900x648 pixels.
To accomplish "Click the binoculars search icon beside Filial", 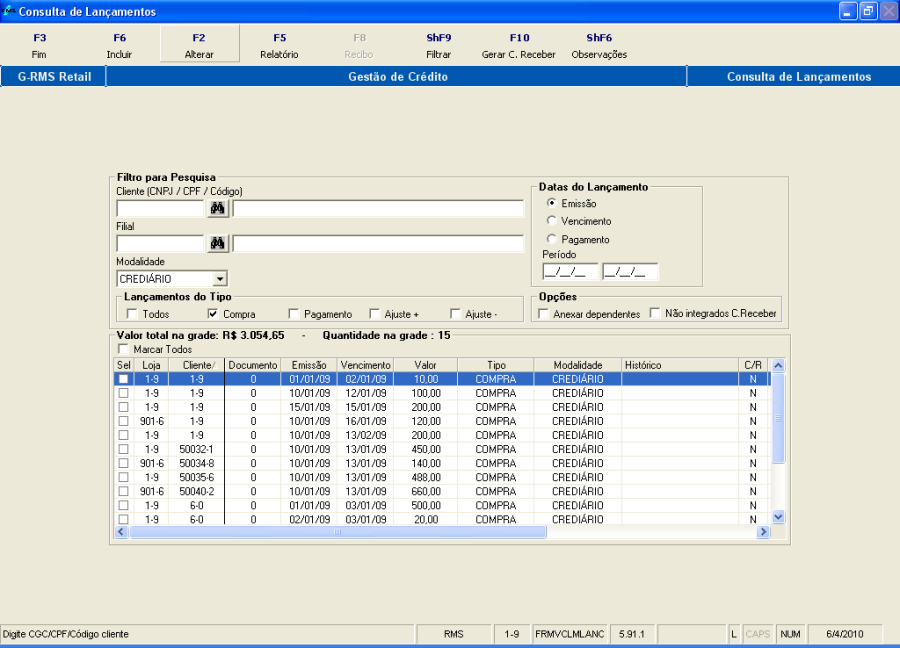I will pos(218,244).
